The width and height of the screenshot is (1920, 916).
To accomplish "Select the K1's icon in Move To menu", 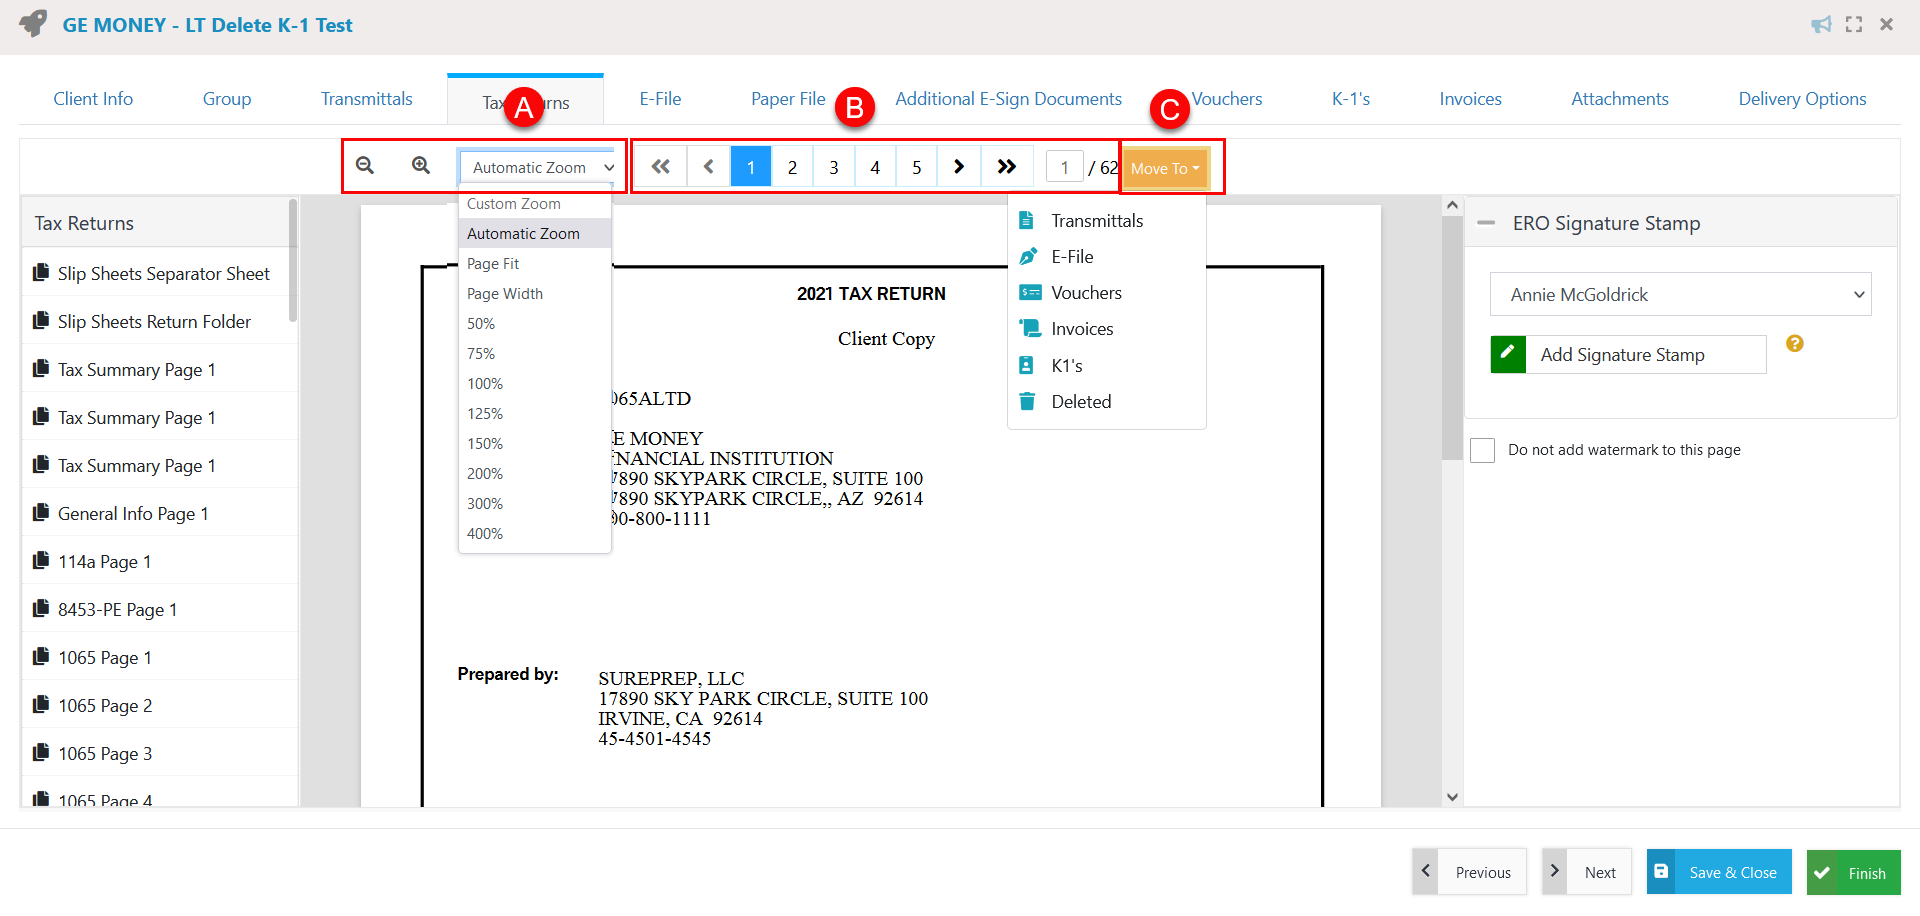I will [1066, 365].
